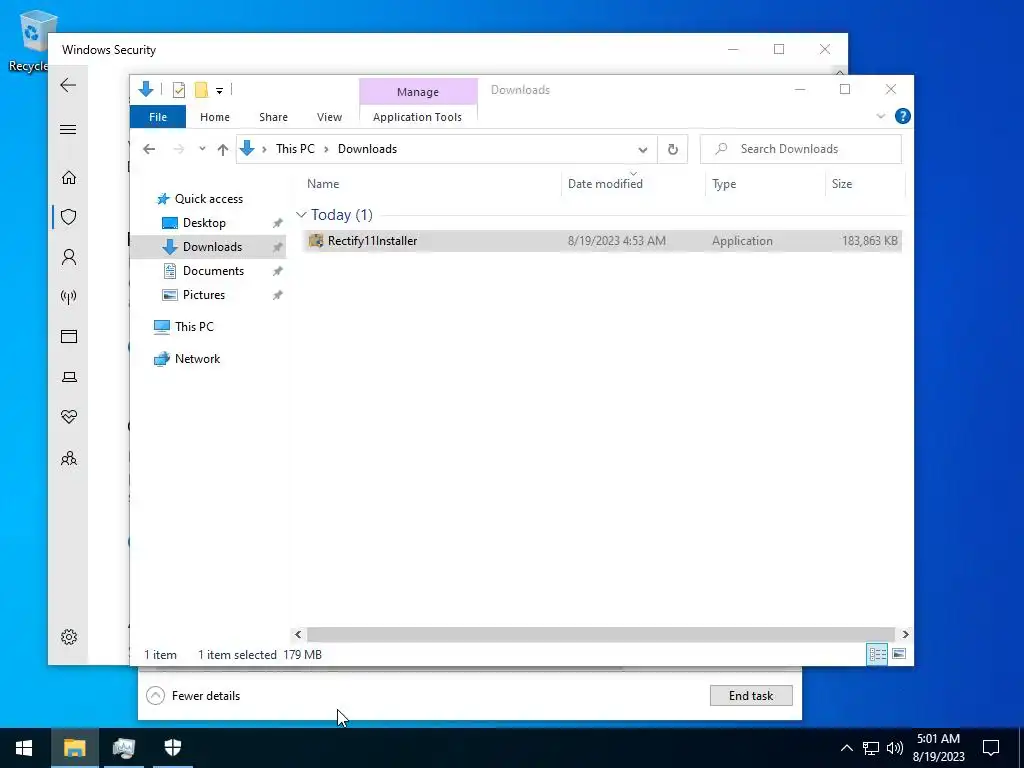Open the Windows Start menu
This screenshot has width=1024, height=768.
pos(24,748)
